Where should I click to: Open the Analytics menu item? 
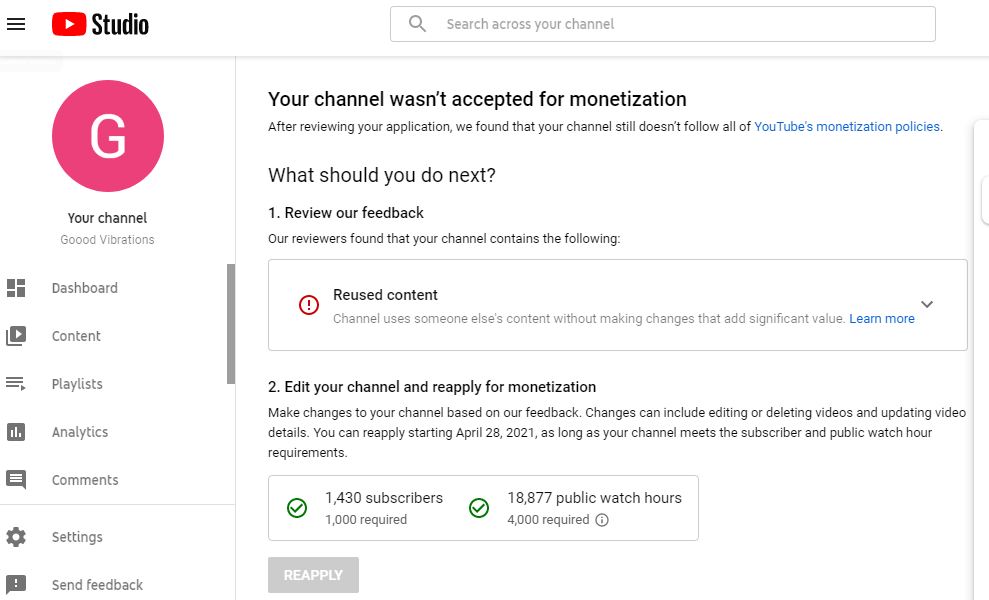[x=80, y=432]
